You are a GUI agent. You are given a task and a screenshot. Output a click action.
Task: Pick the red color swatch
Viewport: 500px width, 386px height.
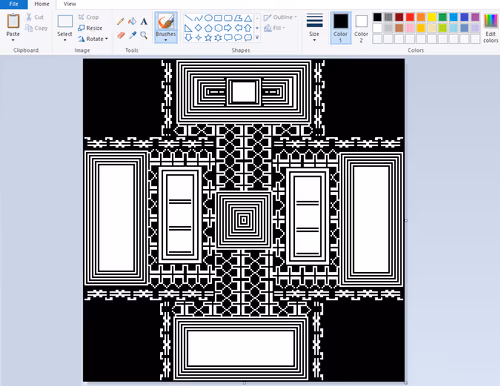[x=410, y=17]
